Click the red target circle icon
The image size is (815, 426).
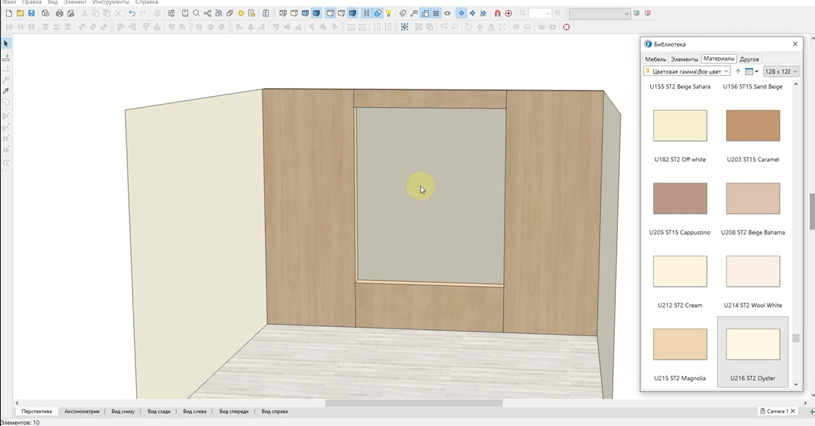[x=508, y=13]
